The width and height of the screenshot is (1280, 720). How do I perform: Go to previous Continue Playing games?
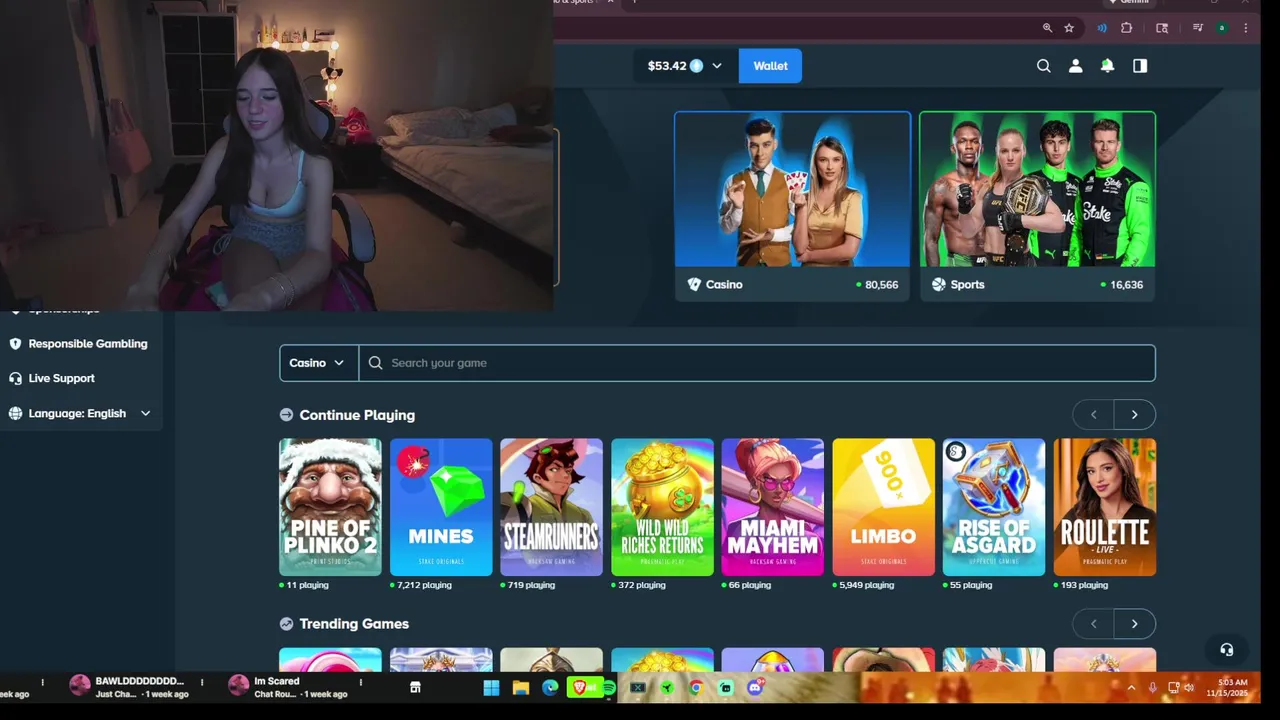click(x=1093, y=415)
